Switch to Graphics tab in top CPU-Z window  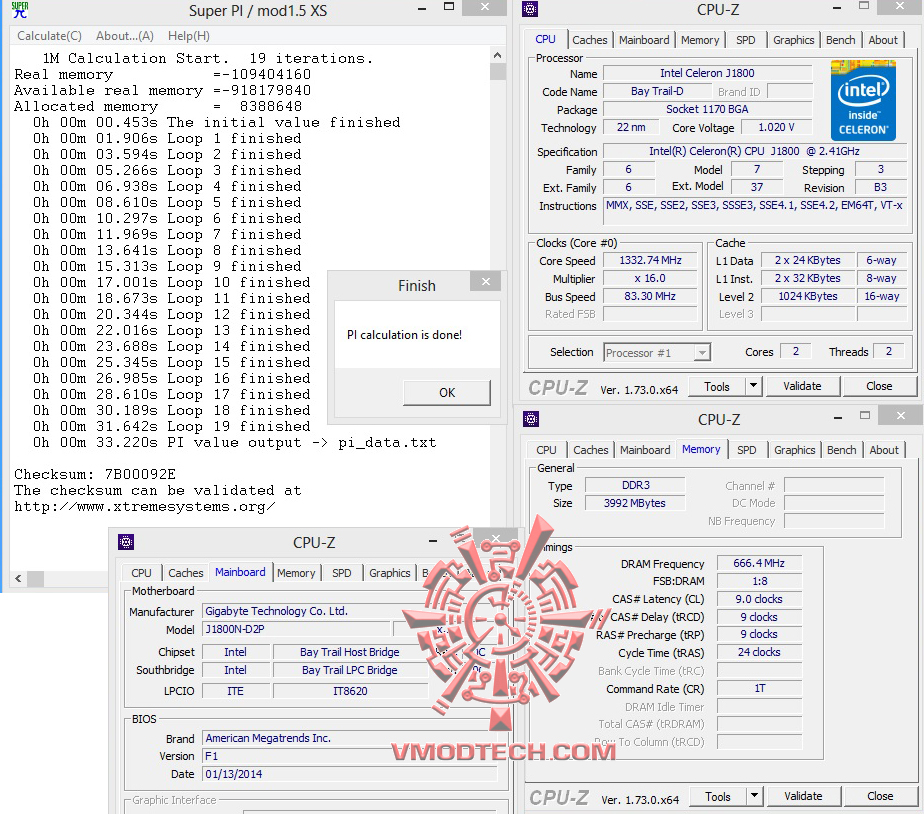point(793,40)
